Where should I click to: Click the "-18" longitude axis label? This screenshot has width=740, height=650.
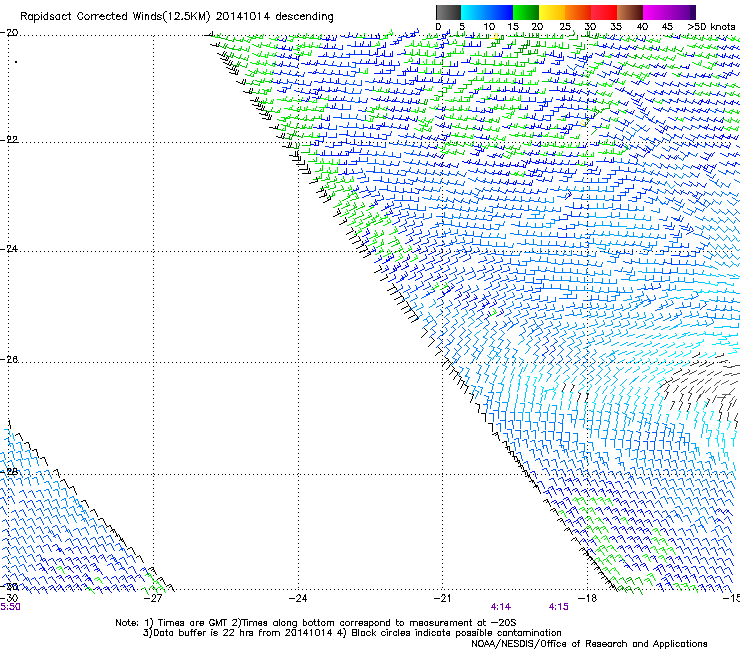(x=588, y=599)
